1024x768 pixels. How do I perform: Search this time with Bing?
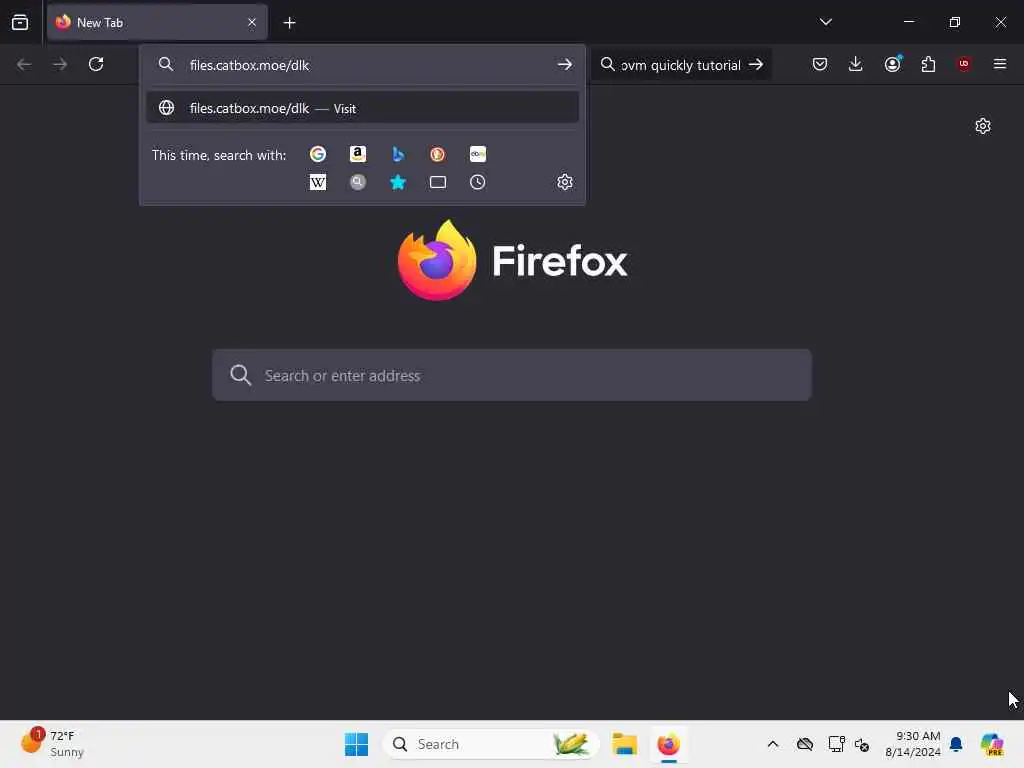click(398, 154)
